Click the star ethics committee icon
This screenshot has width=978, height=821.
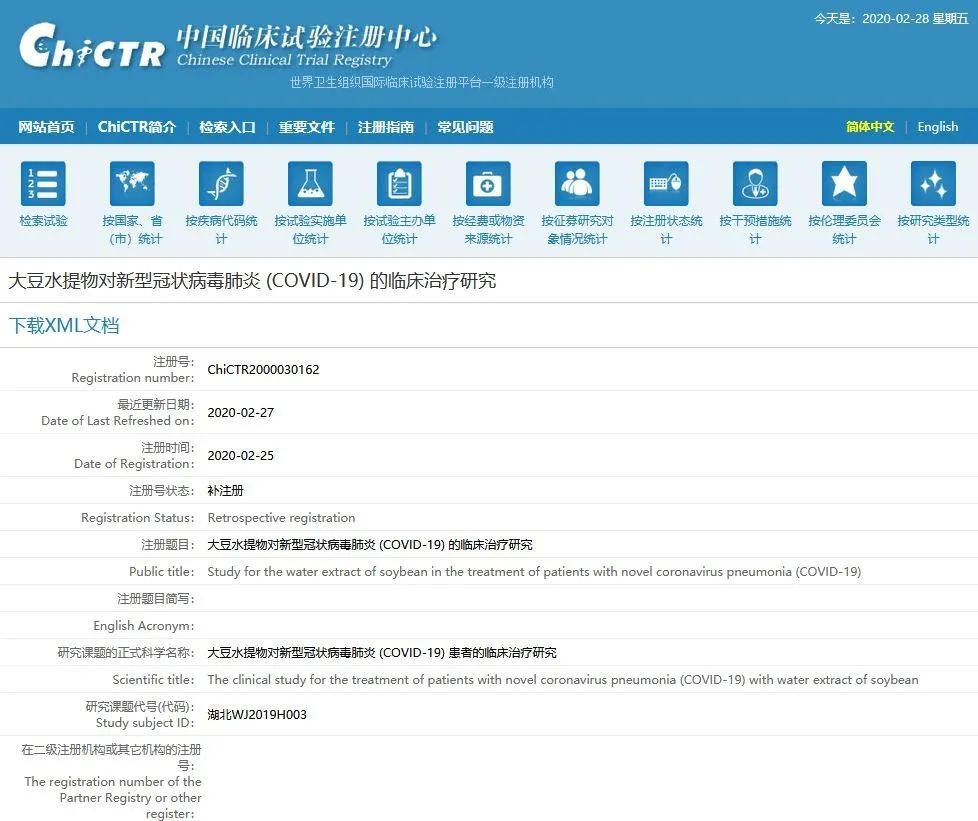tap(845, 183)
